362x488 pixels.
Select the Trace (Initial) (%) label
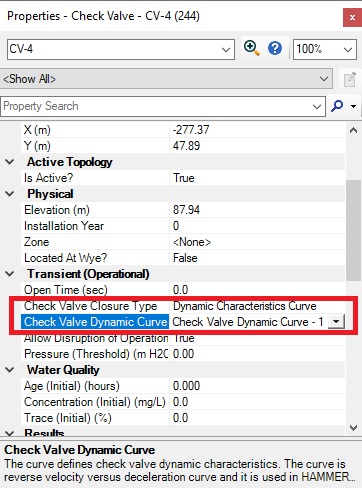pyautogui.click(x=68, y=418)
